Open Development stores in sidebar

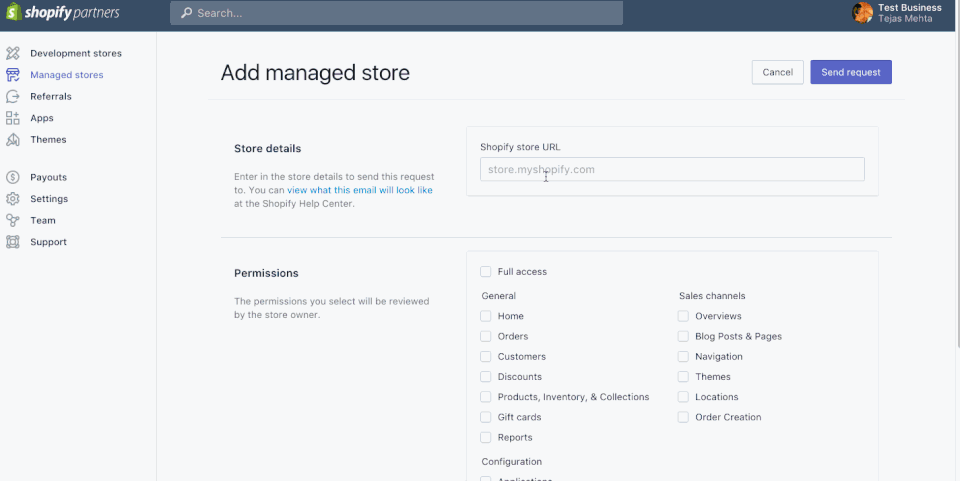pyautogui.click(x=76, y=53)
